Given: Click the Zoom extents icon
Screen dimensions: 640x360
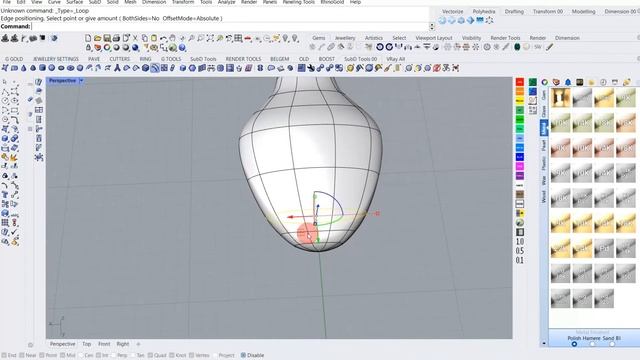Looking at the screenshot, I should pos(210,38).
